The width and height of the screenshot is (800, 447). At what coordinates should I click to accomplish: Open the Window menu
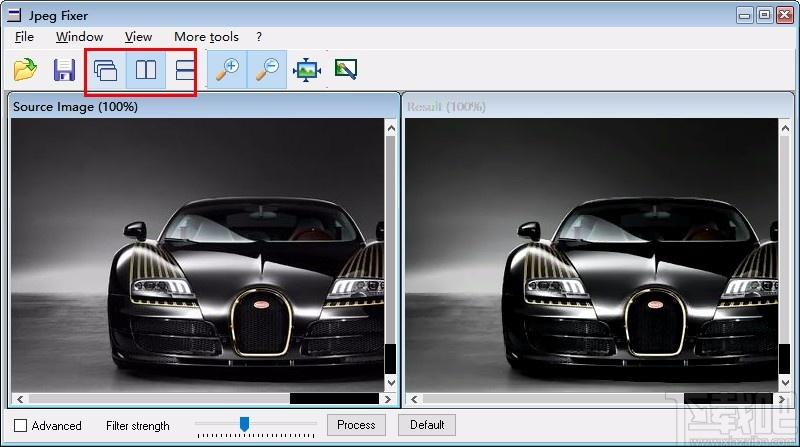pos(80,37)
